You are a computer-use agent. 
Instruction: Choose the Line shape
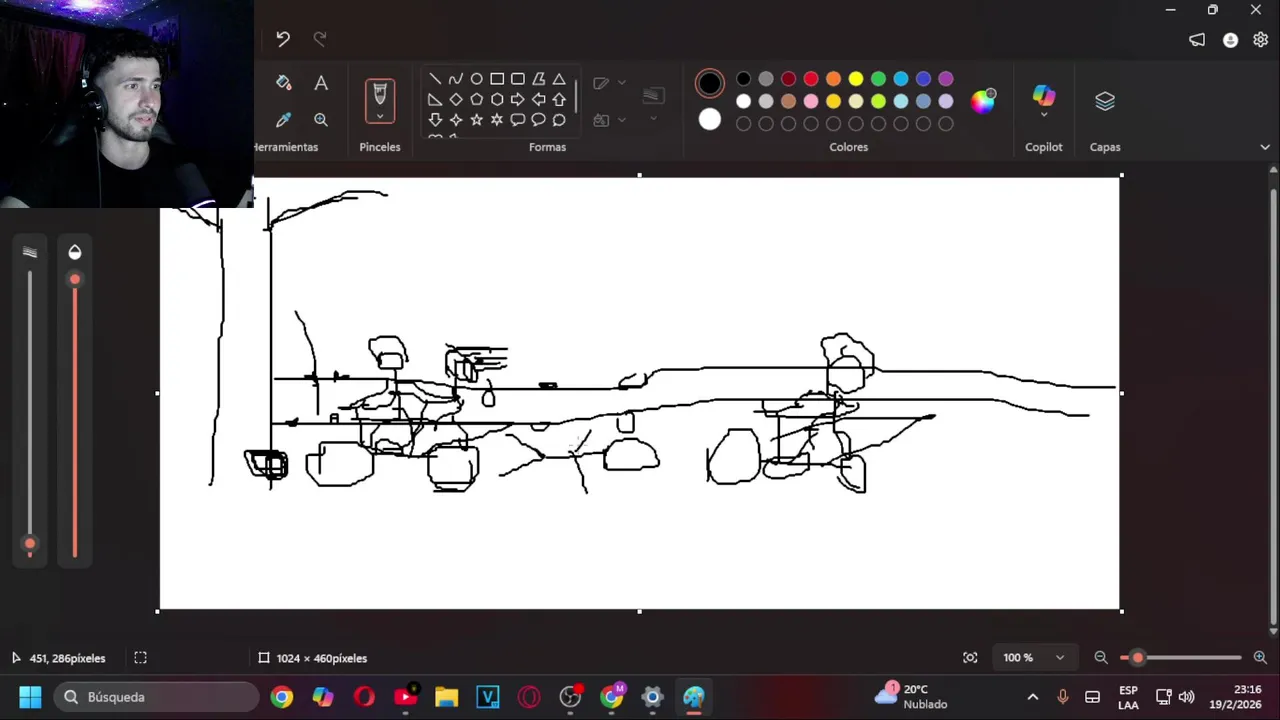click(435, 79)
